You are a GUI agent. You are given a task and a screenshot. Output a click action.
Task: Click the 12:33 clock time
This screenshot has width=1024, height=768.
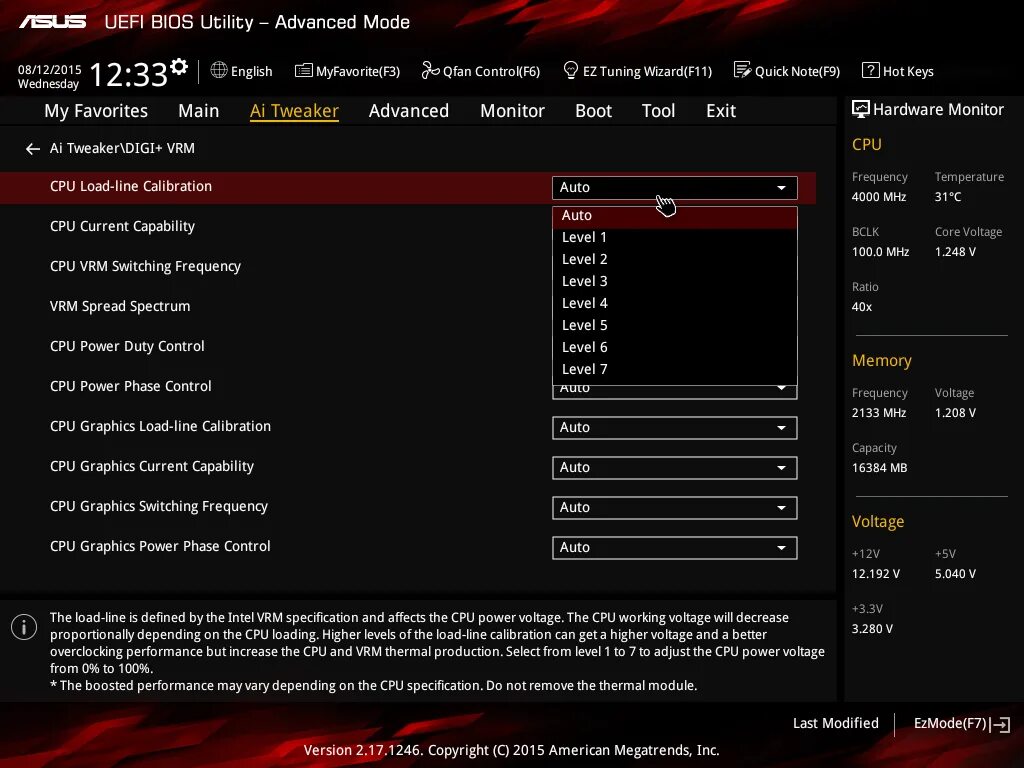[129, 74]
